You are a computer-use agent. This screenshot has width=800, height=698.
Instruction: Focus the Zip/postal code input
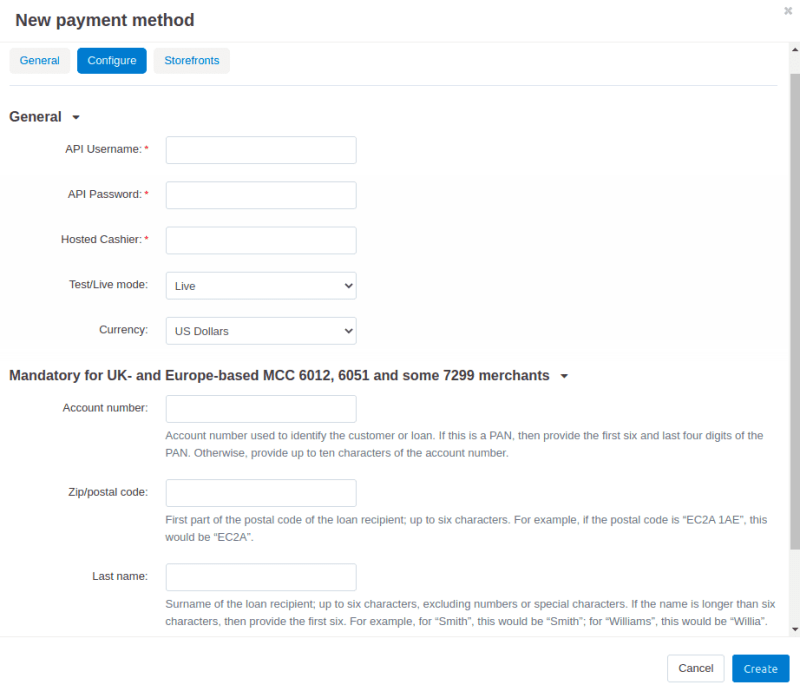(261, 493)
